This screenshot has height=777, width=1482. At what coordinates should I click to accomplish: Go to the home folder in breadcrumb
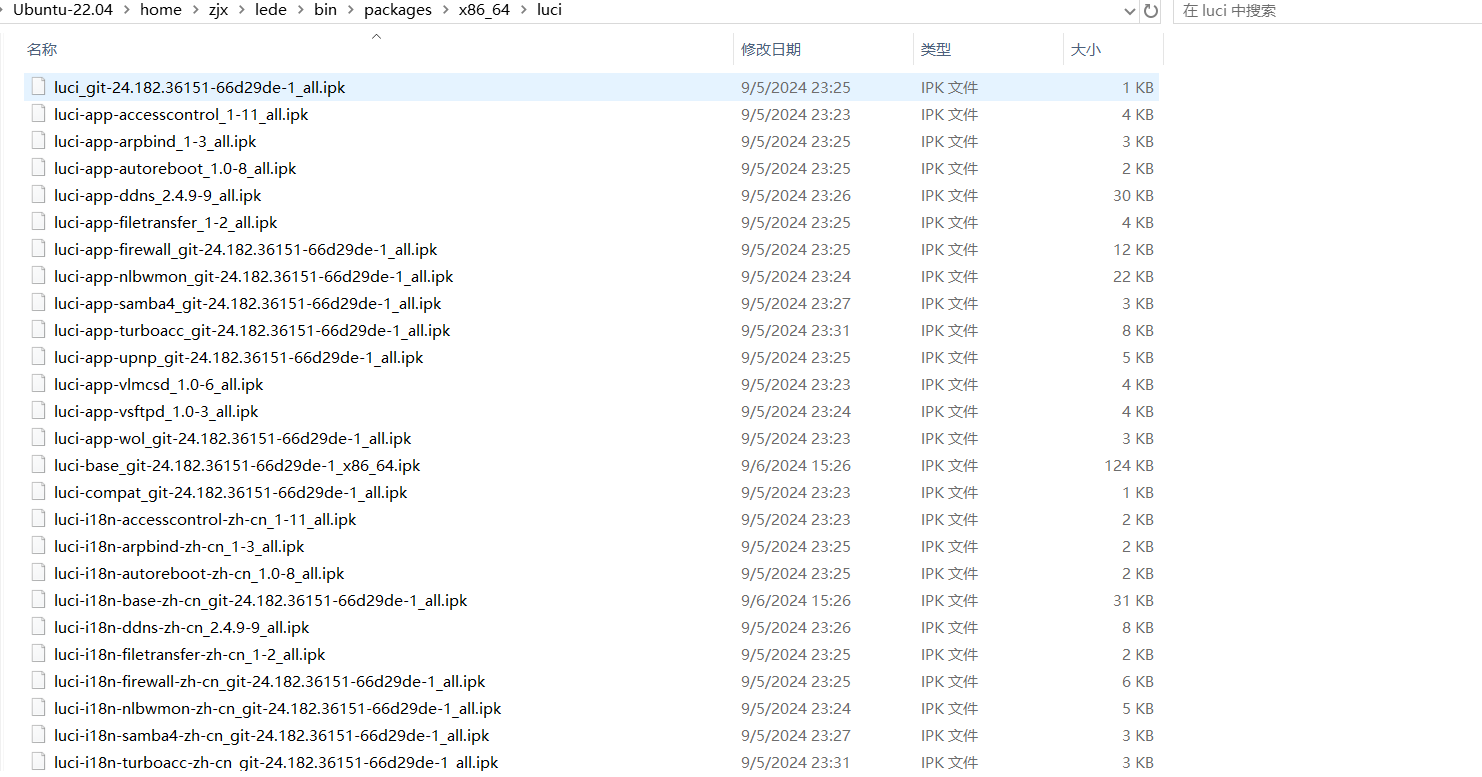click(161, 10)
